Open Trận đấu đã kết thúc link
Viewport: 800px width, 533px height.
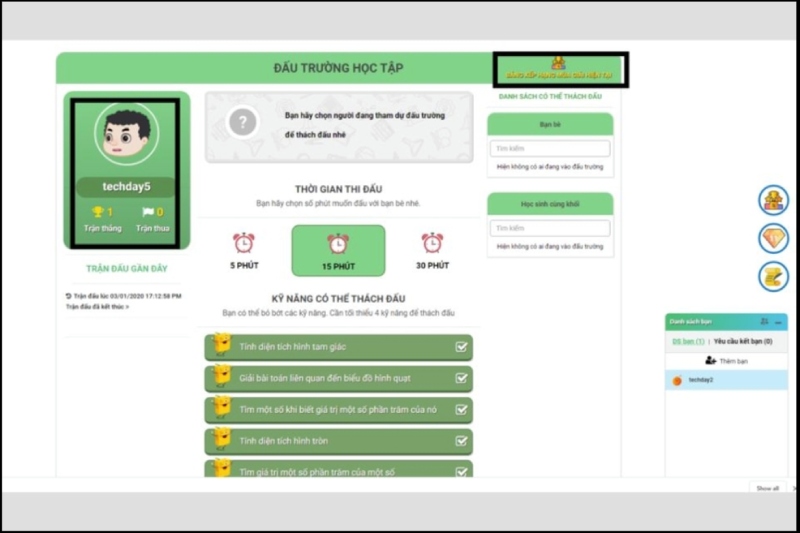point(97,307)
